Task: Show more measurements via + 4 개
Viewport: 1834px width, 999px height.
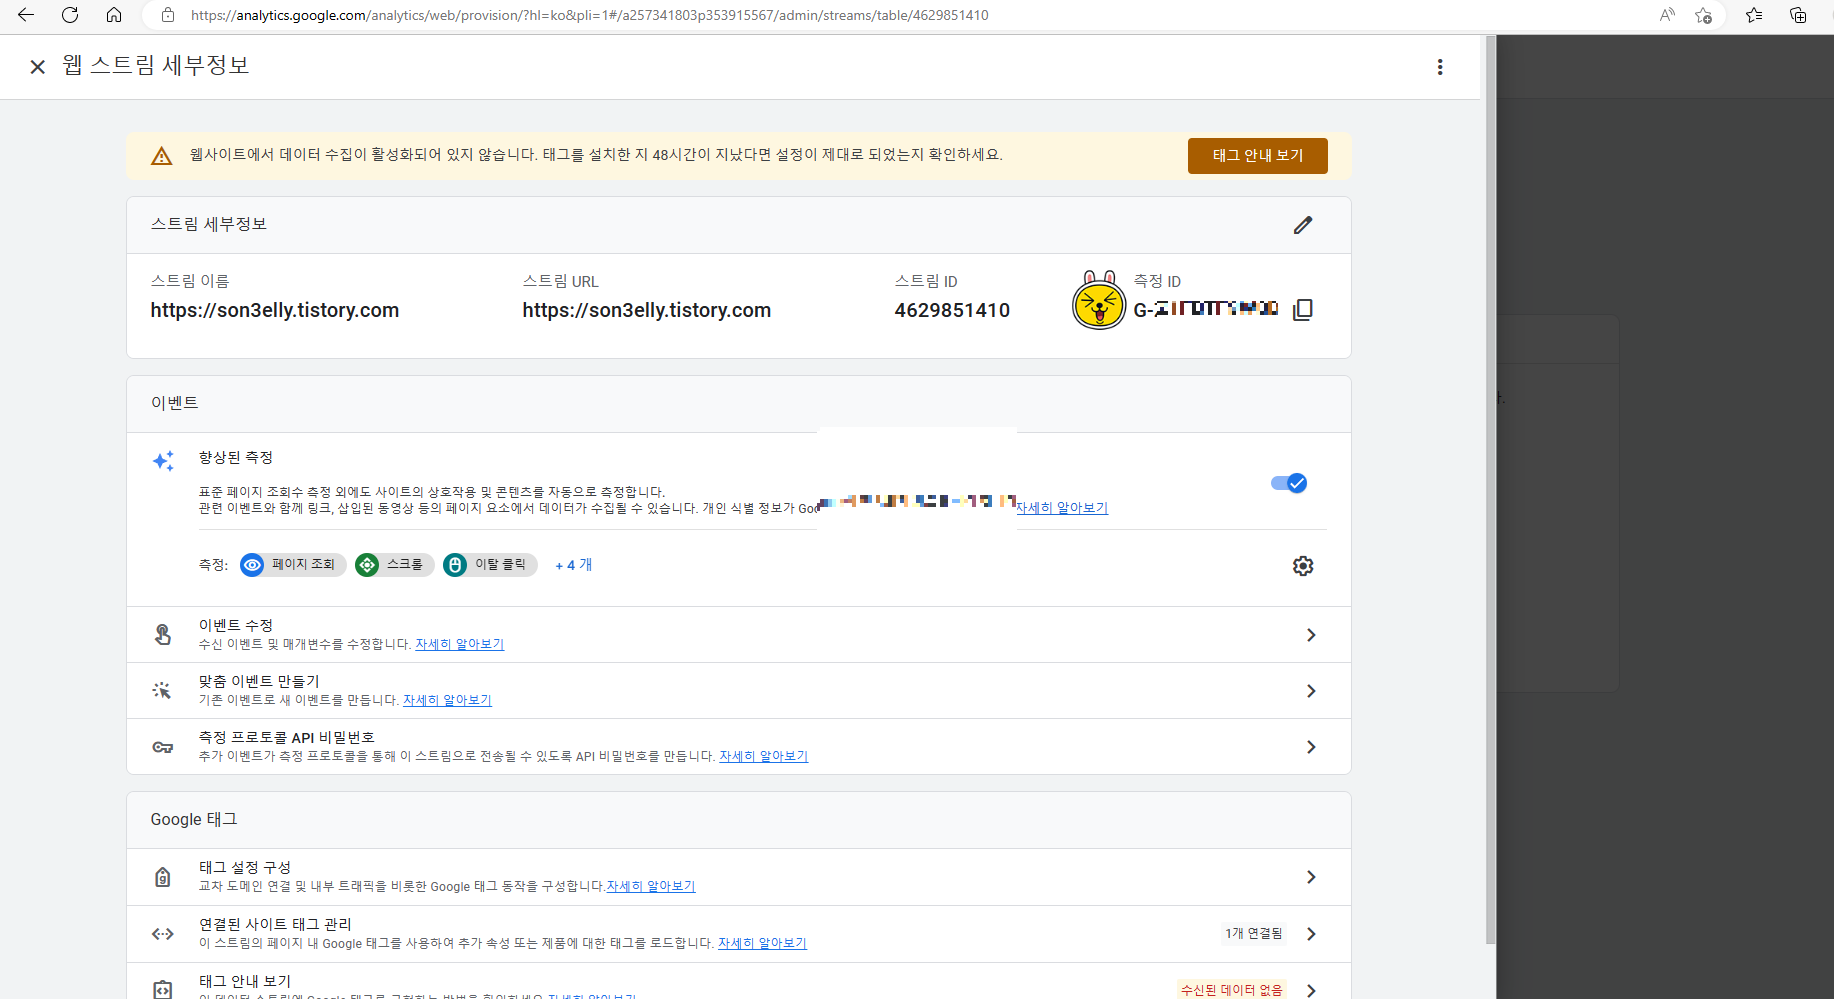Action: pyautogui.click(x=574, y=565)
